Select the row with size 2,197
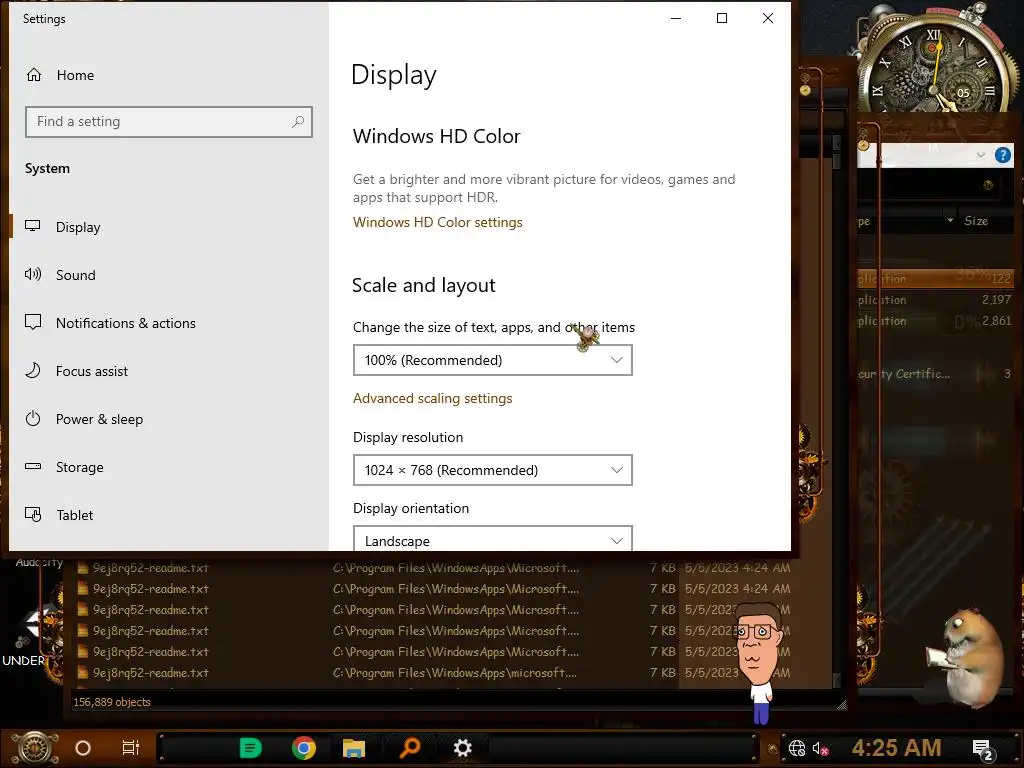Screen dimensions: 1024x768 tap(935, 300)
